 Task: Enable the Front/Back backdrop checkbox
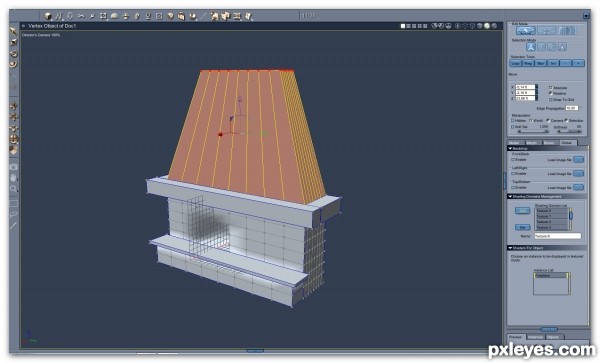513,160
